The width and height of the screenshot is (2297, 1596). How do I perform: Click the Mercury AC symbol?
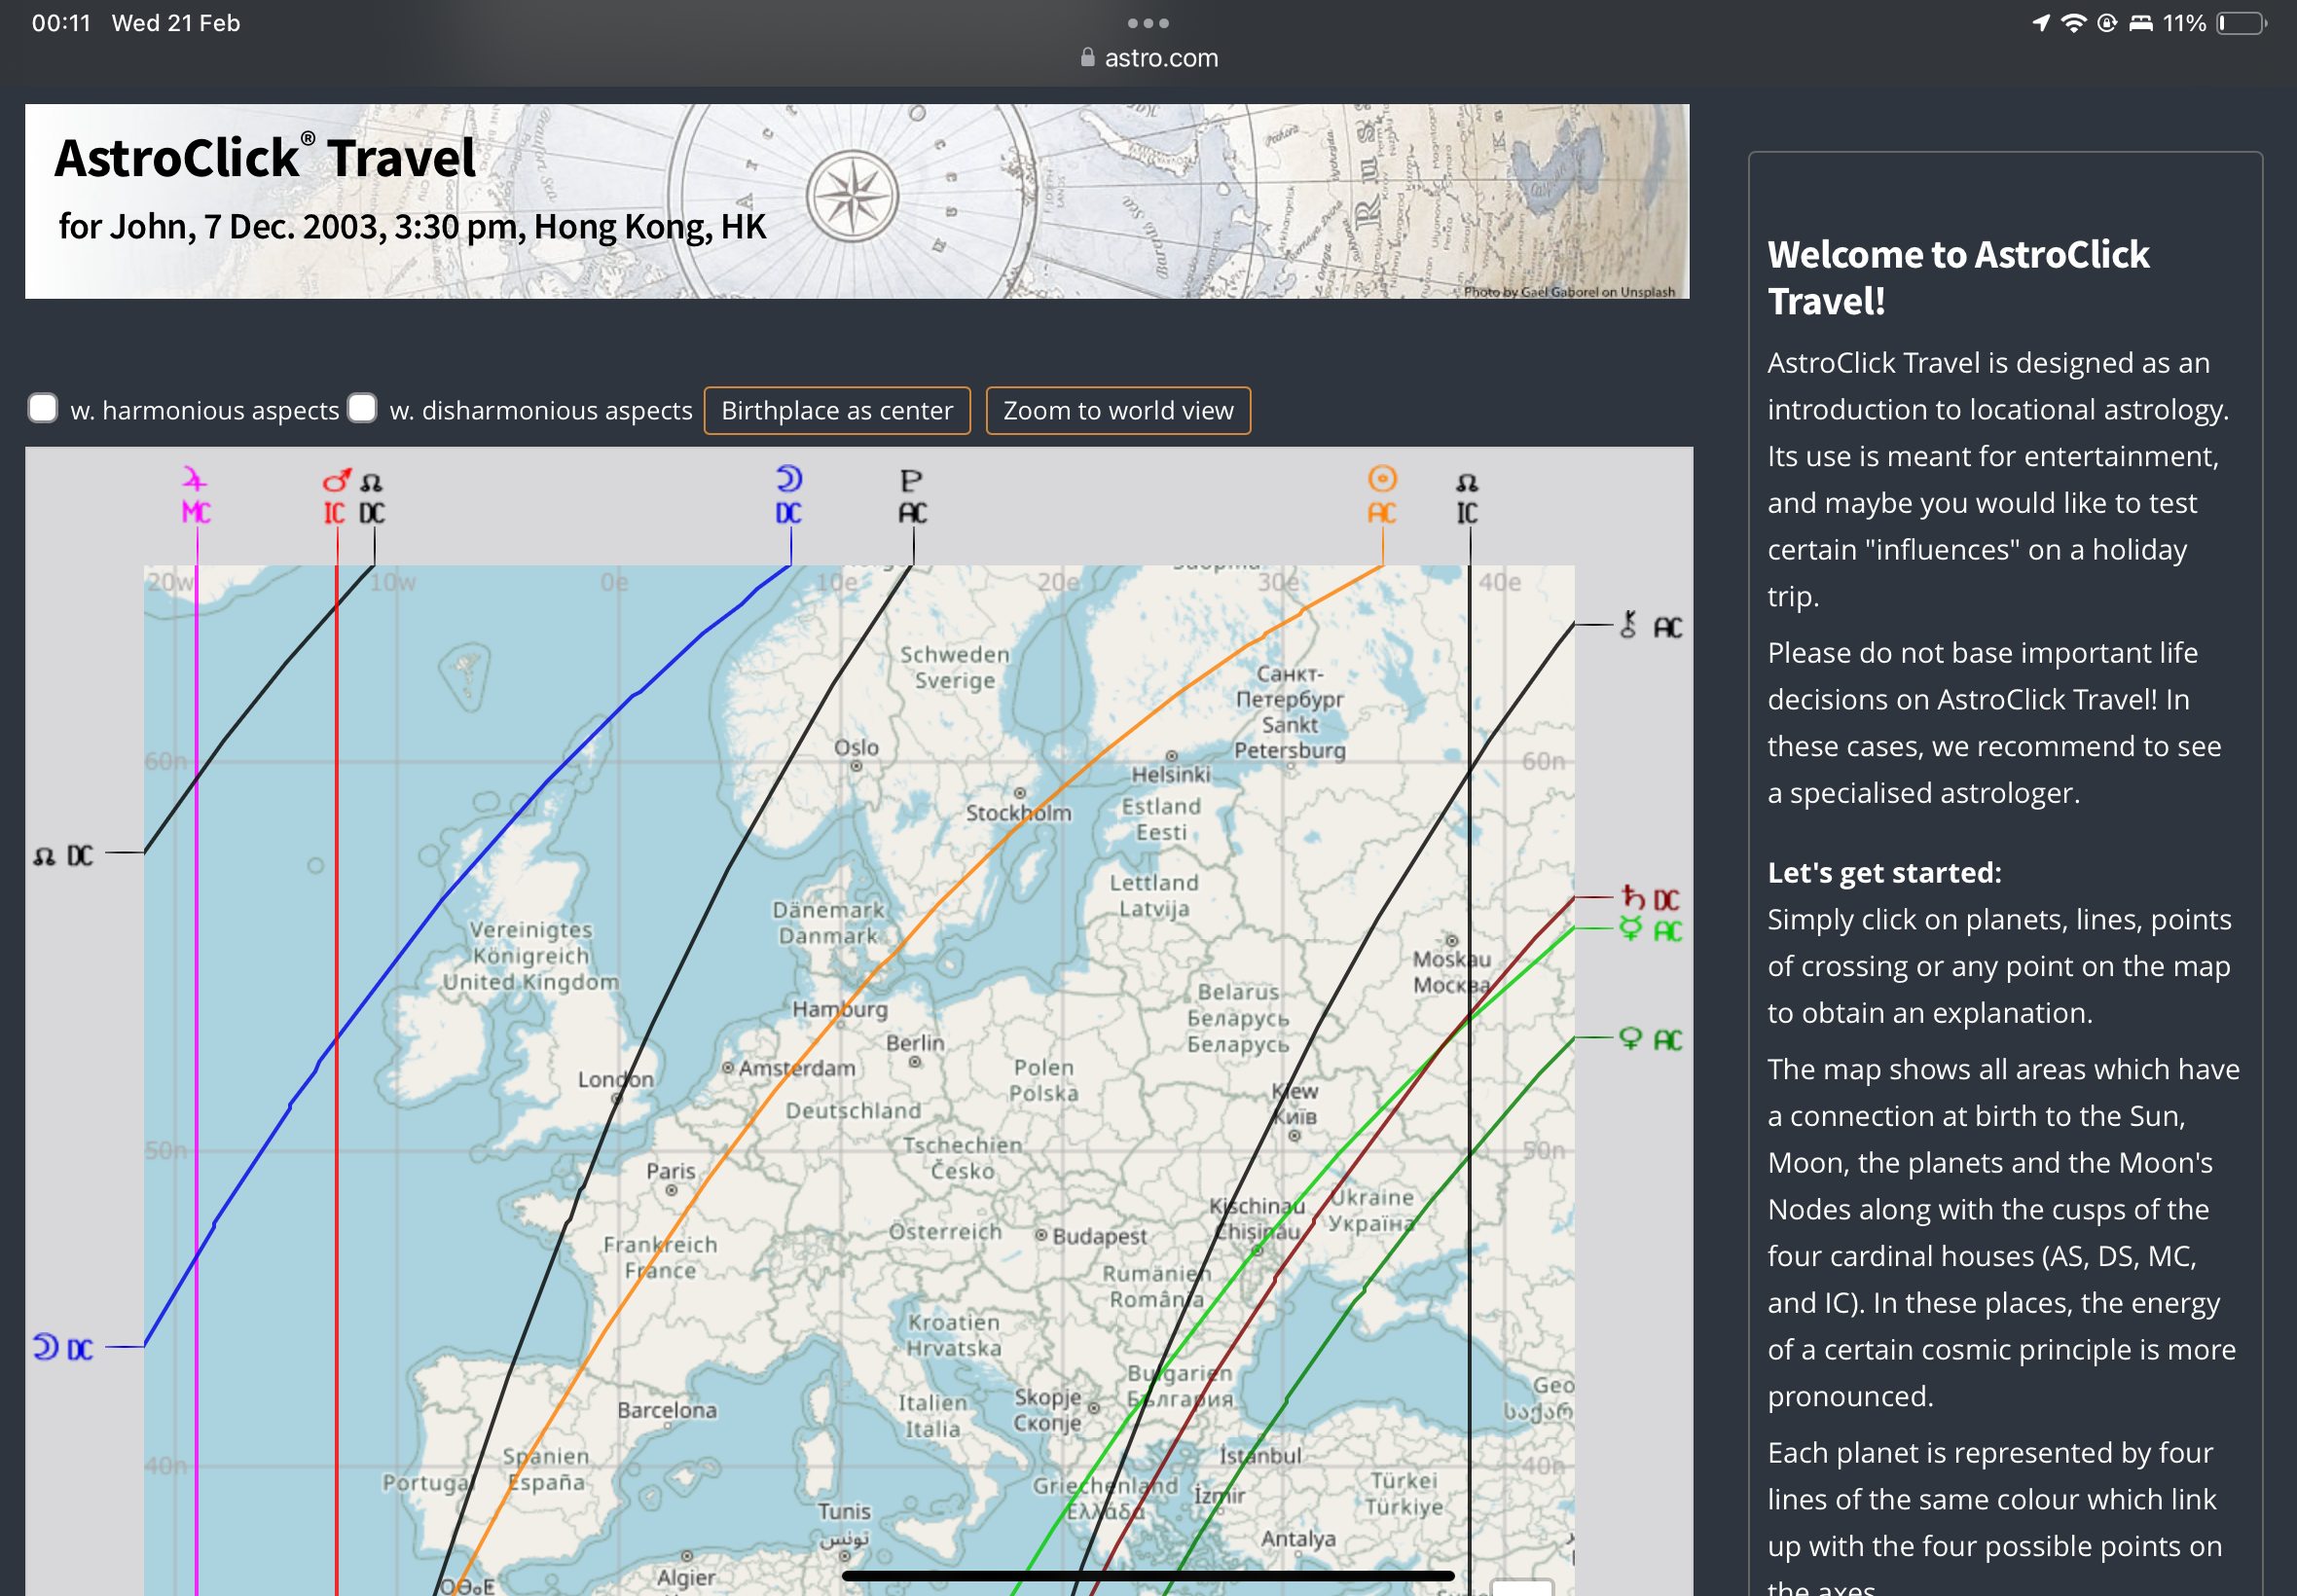tap(1631, 930)
